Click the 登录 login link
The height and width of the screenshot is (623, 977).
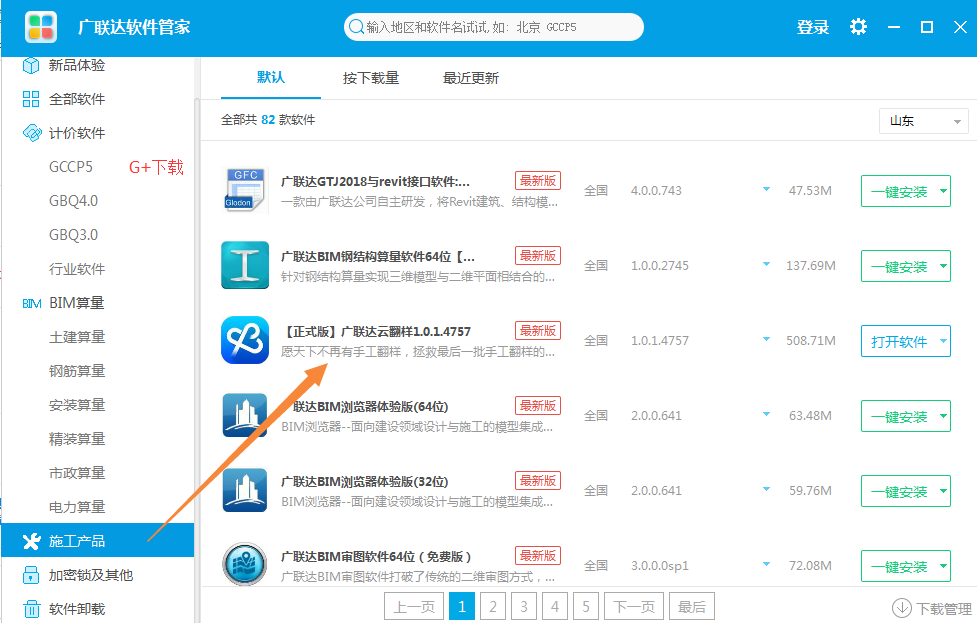click(813, 27)
